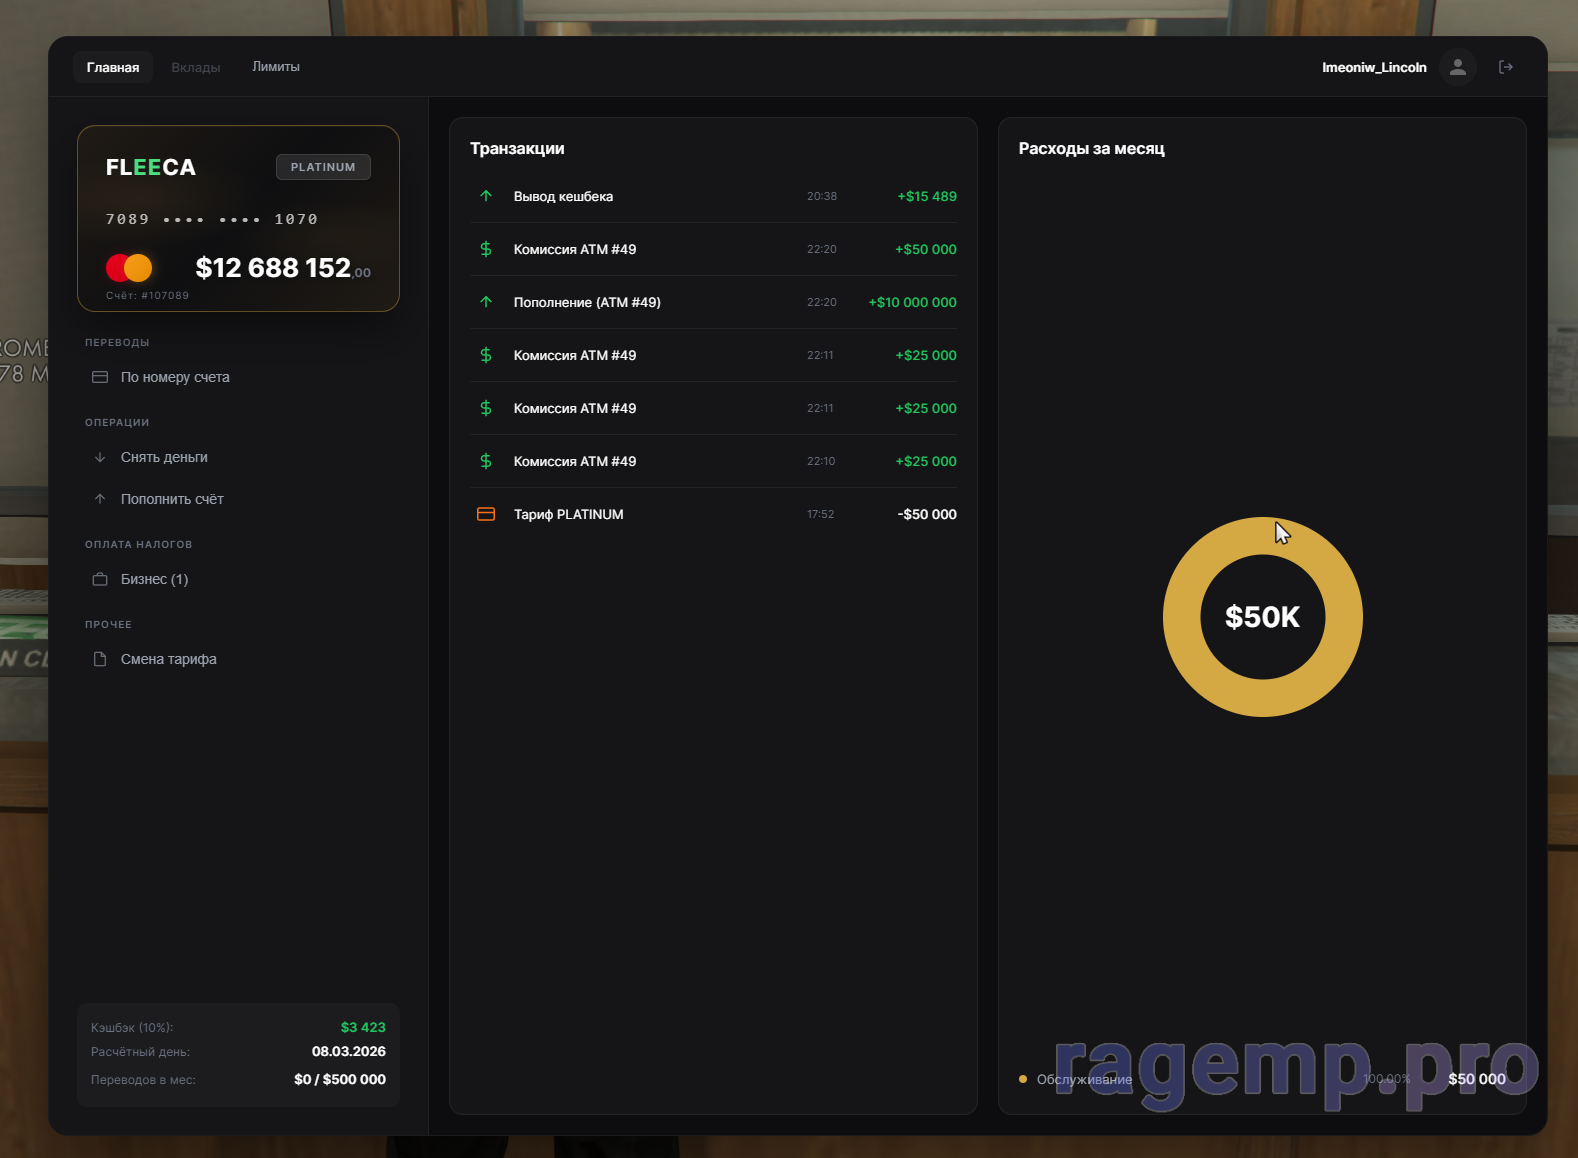The image size is (1578, 1158).
Task: Click the briefcase icon next to Бизнес
Action: pos(100,579)
